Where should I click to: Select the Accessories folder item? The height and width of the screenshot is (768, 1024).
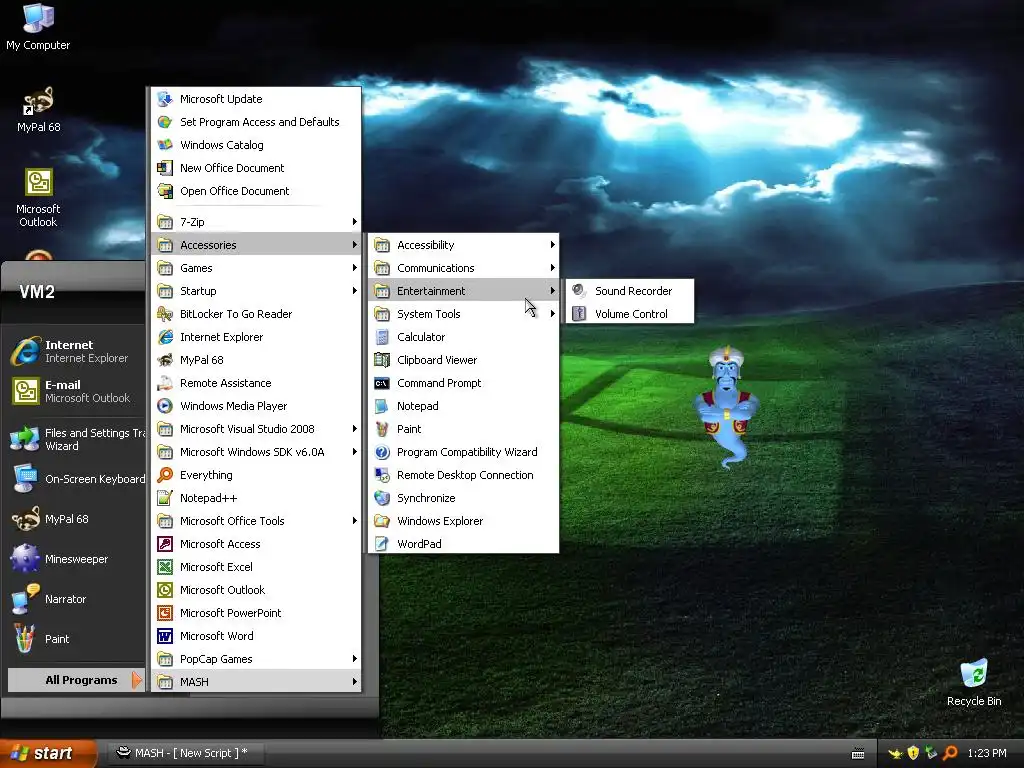point(256,245)
